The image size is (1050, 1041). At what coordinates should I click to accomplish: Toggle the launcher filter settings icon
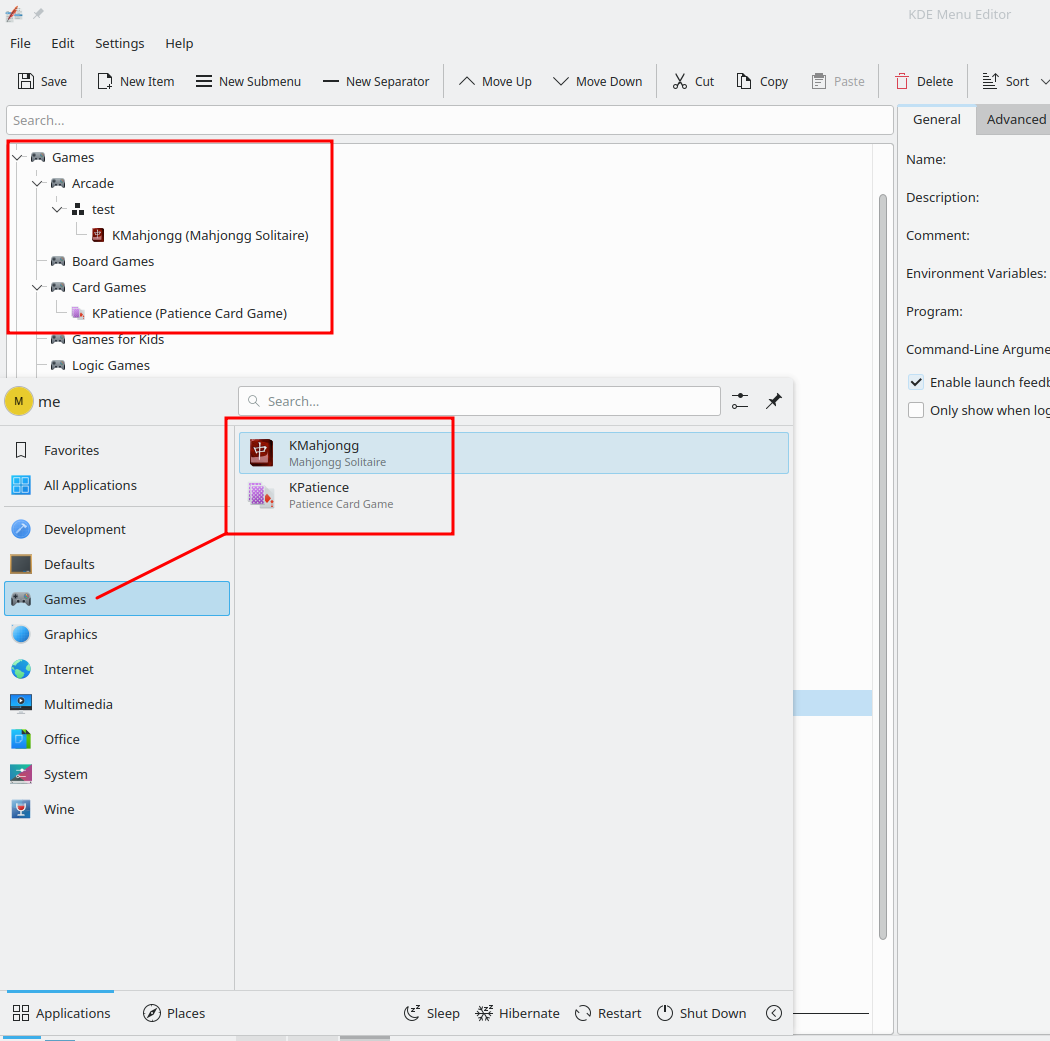click(x=739, y=400)
